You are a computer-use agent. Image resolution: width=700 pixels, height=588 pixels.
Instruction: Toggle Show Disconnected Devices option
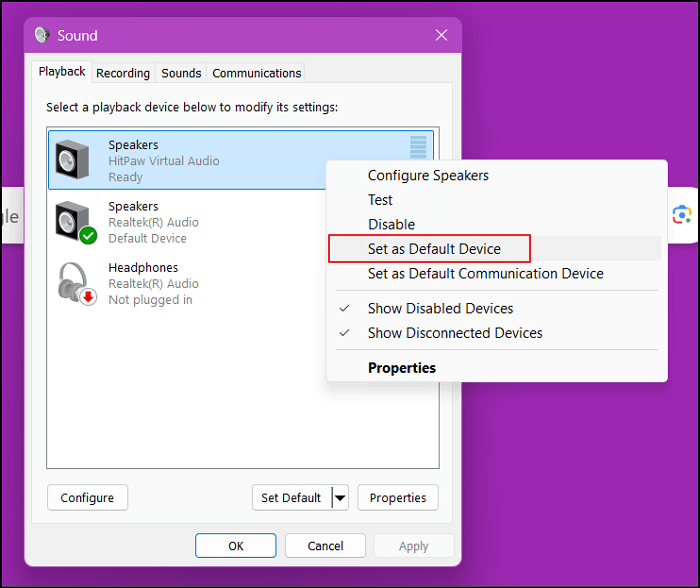[455, 333]
